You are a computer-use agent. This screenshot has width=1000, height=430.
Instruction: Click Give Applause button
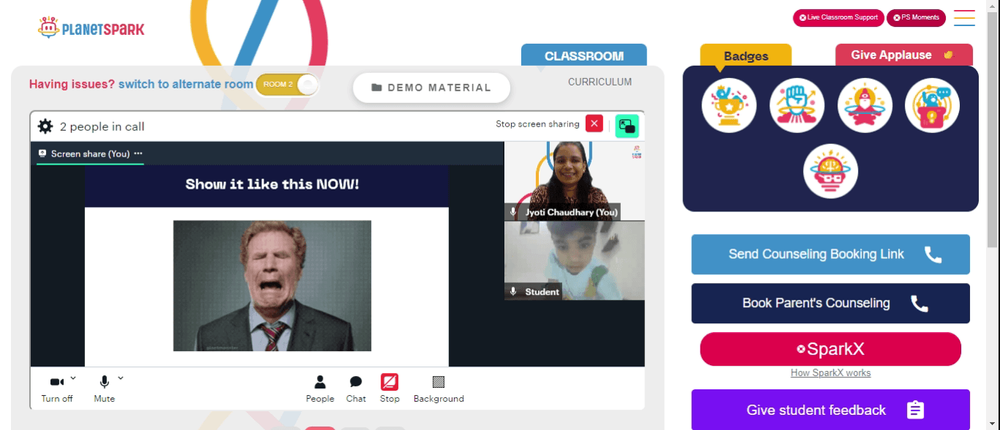pyautogui.click(x=904, y=55)
